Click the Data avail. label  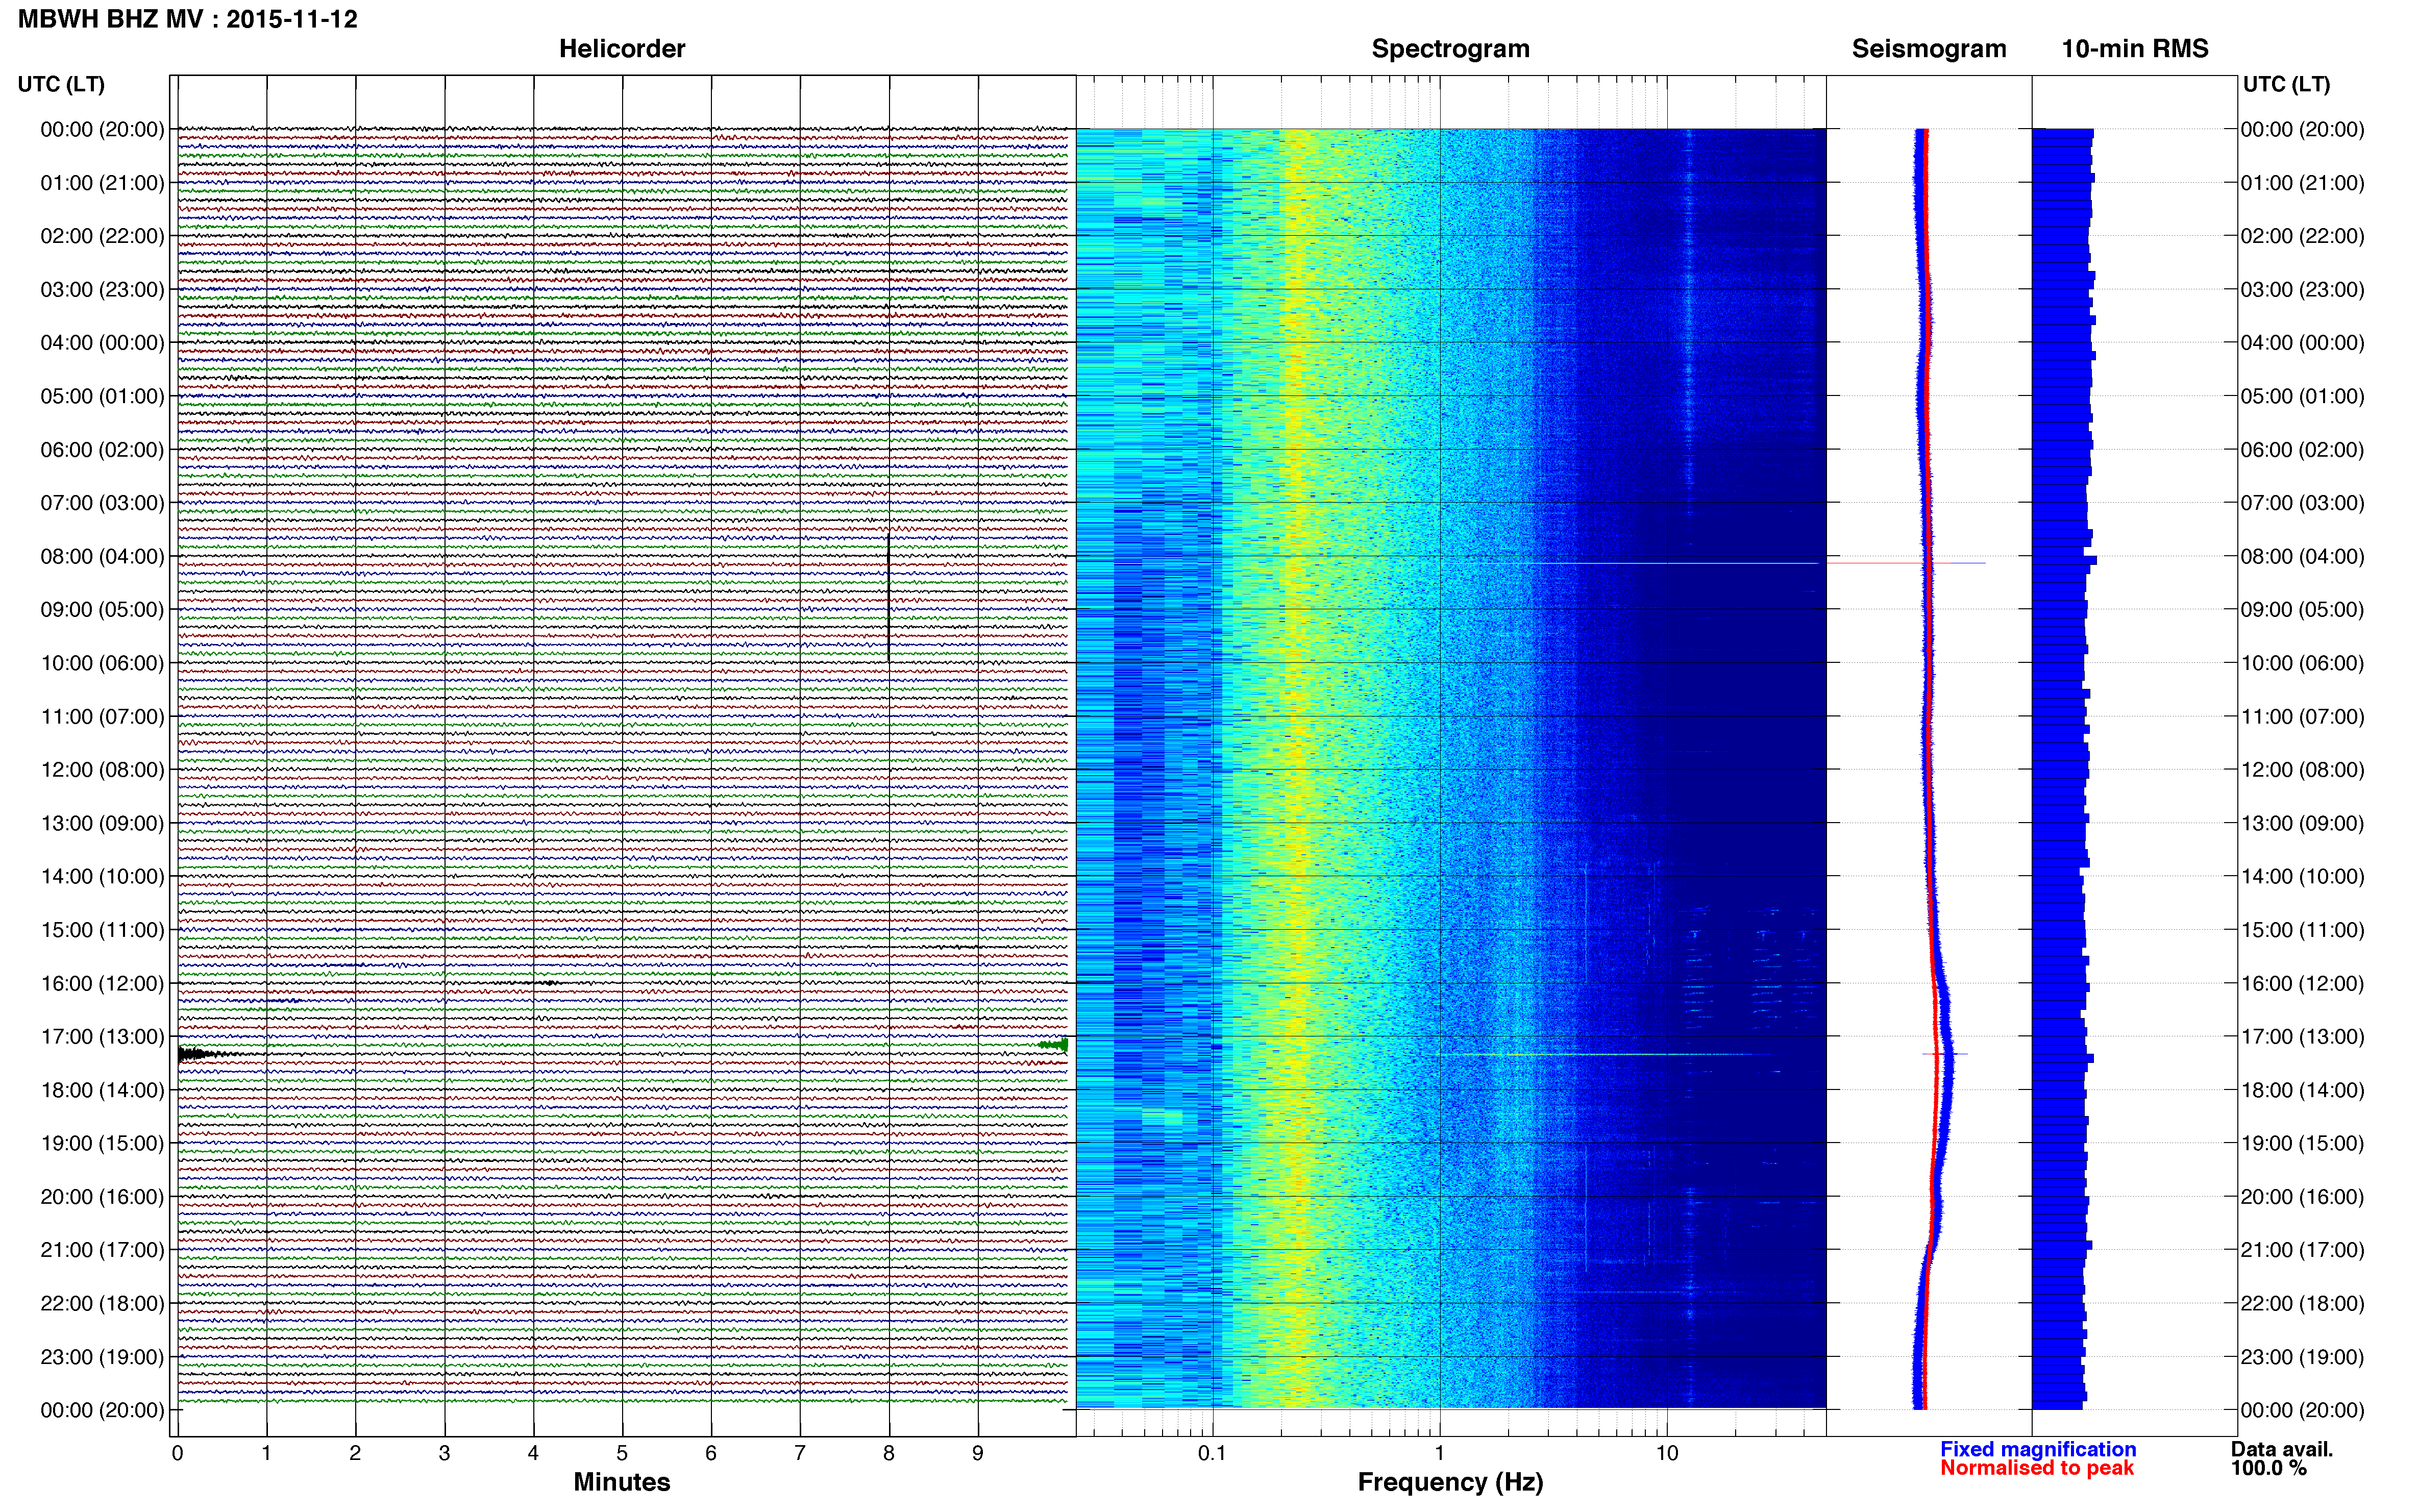coord(2282,1449)
